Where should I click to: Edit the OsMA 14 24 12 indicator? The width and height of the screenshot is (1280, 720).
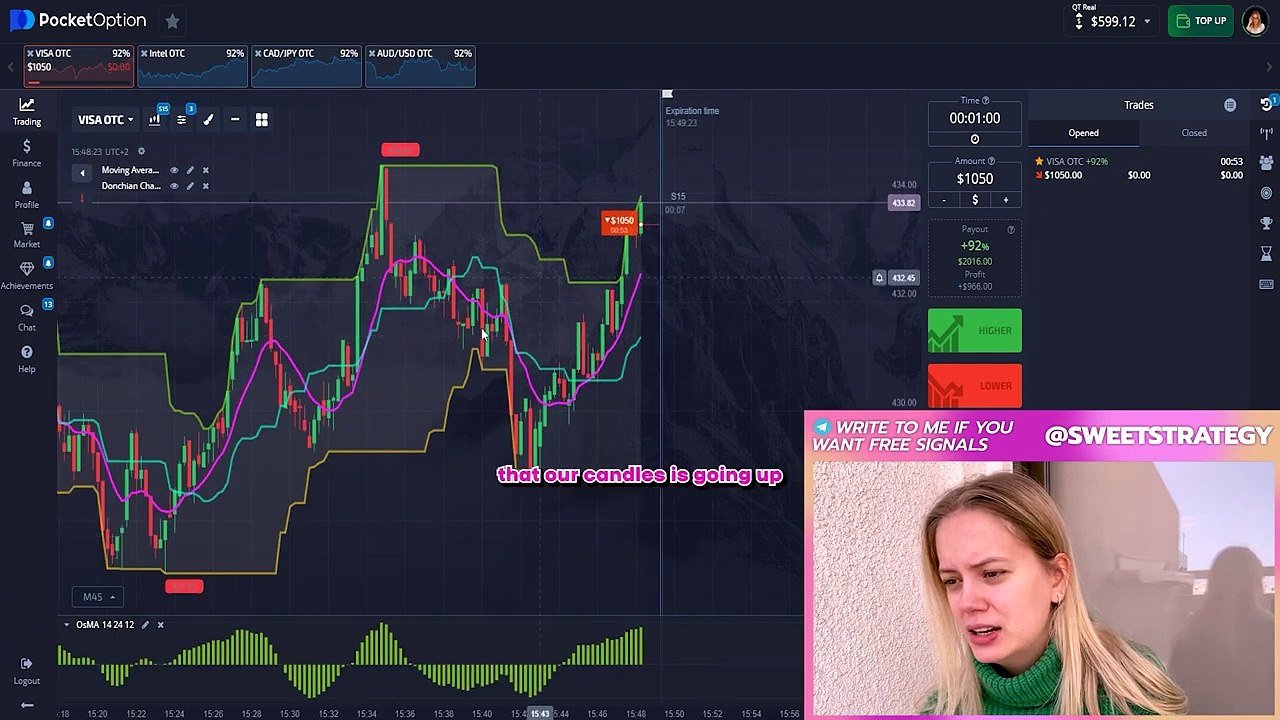click(x=145, y=625)
